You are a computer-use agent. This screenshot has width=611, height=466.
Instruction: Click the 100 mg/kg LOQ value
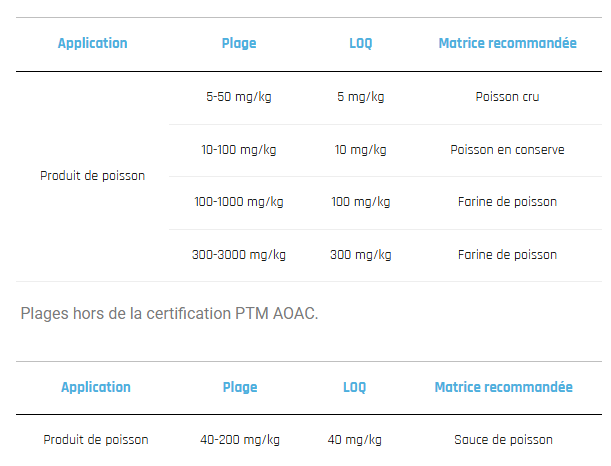(x=360, y=202)
